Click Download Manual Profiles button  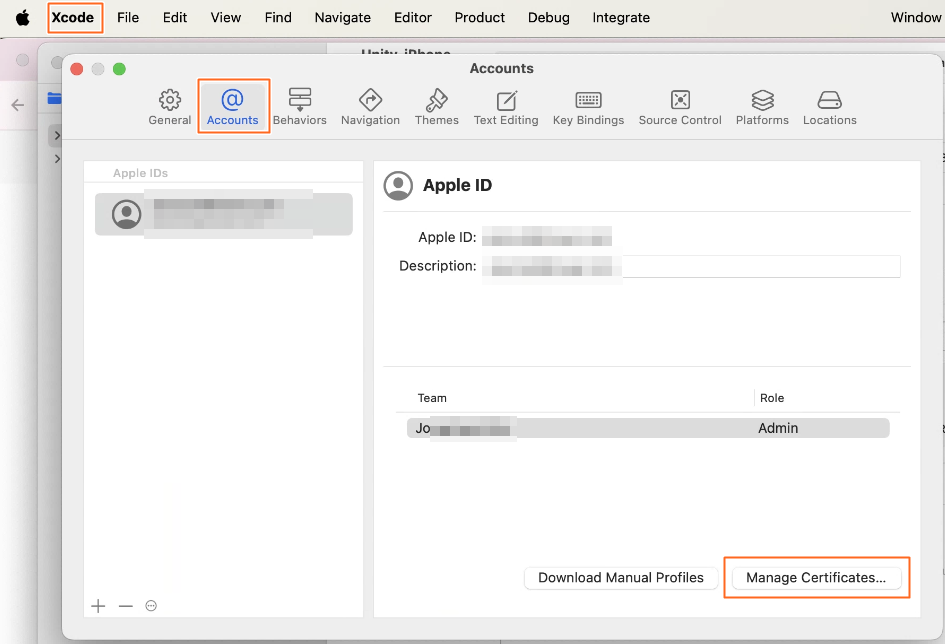tap(621, 577)
